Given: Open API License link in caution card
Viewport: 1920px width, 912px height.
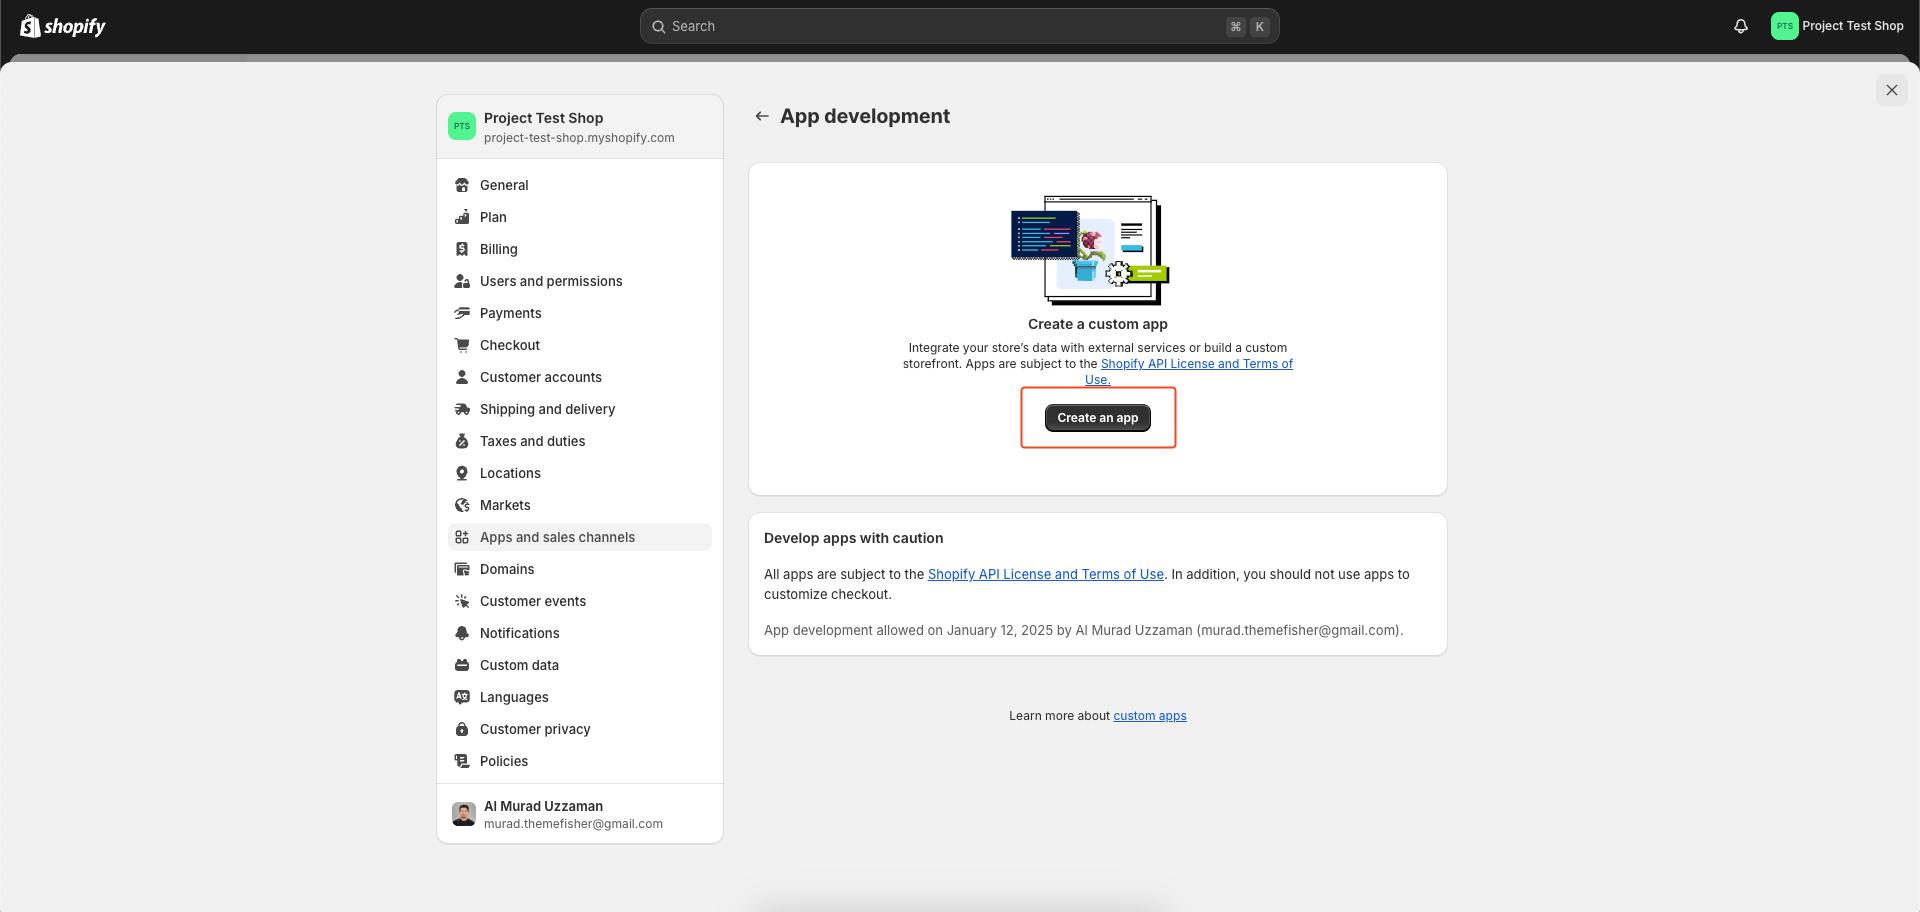Looking at the screenshot, I should tap(1045, 574).
